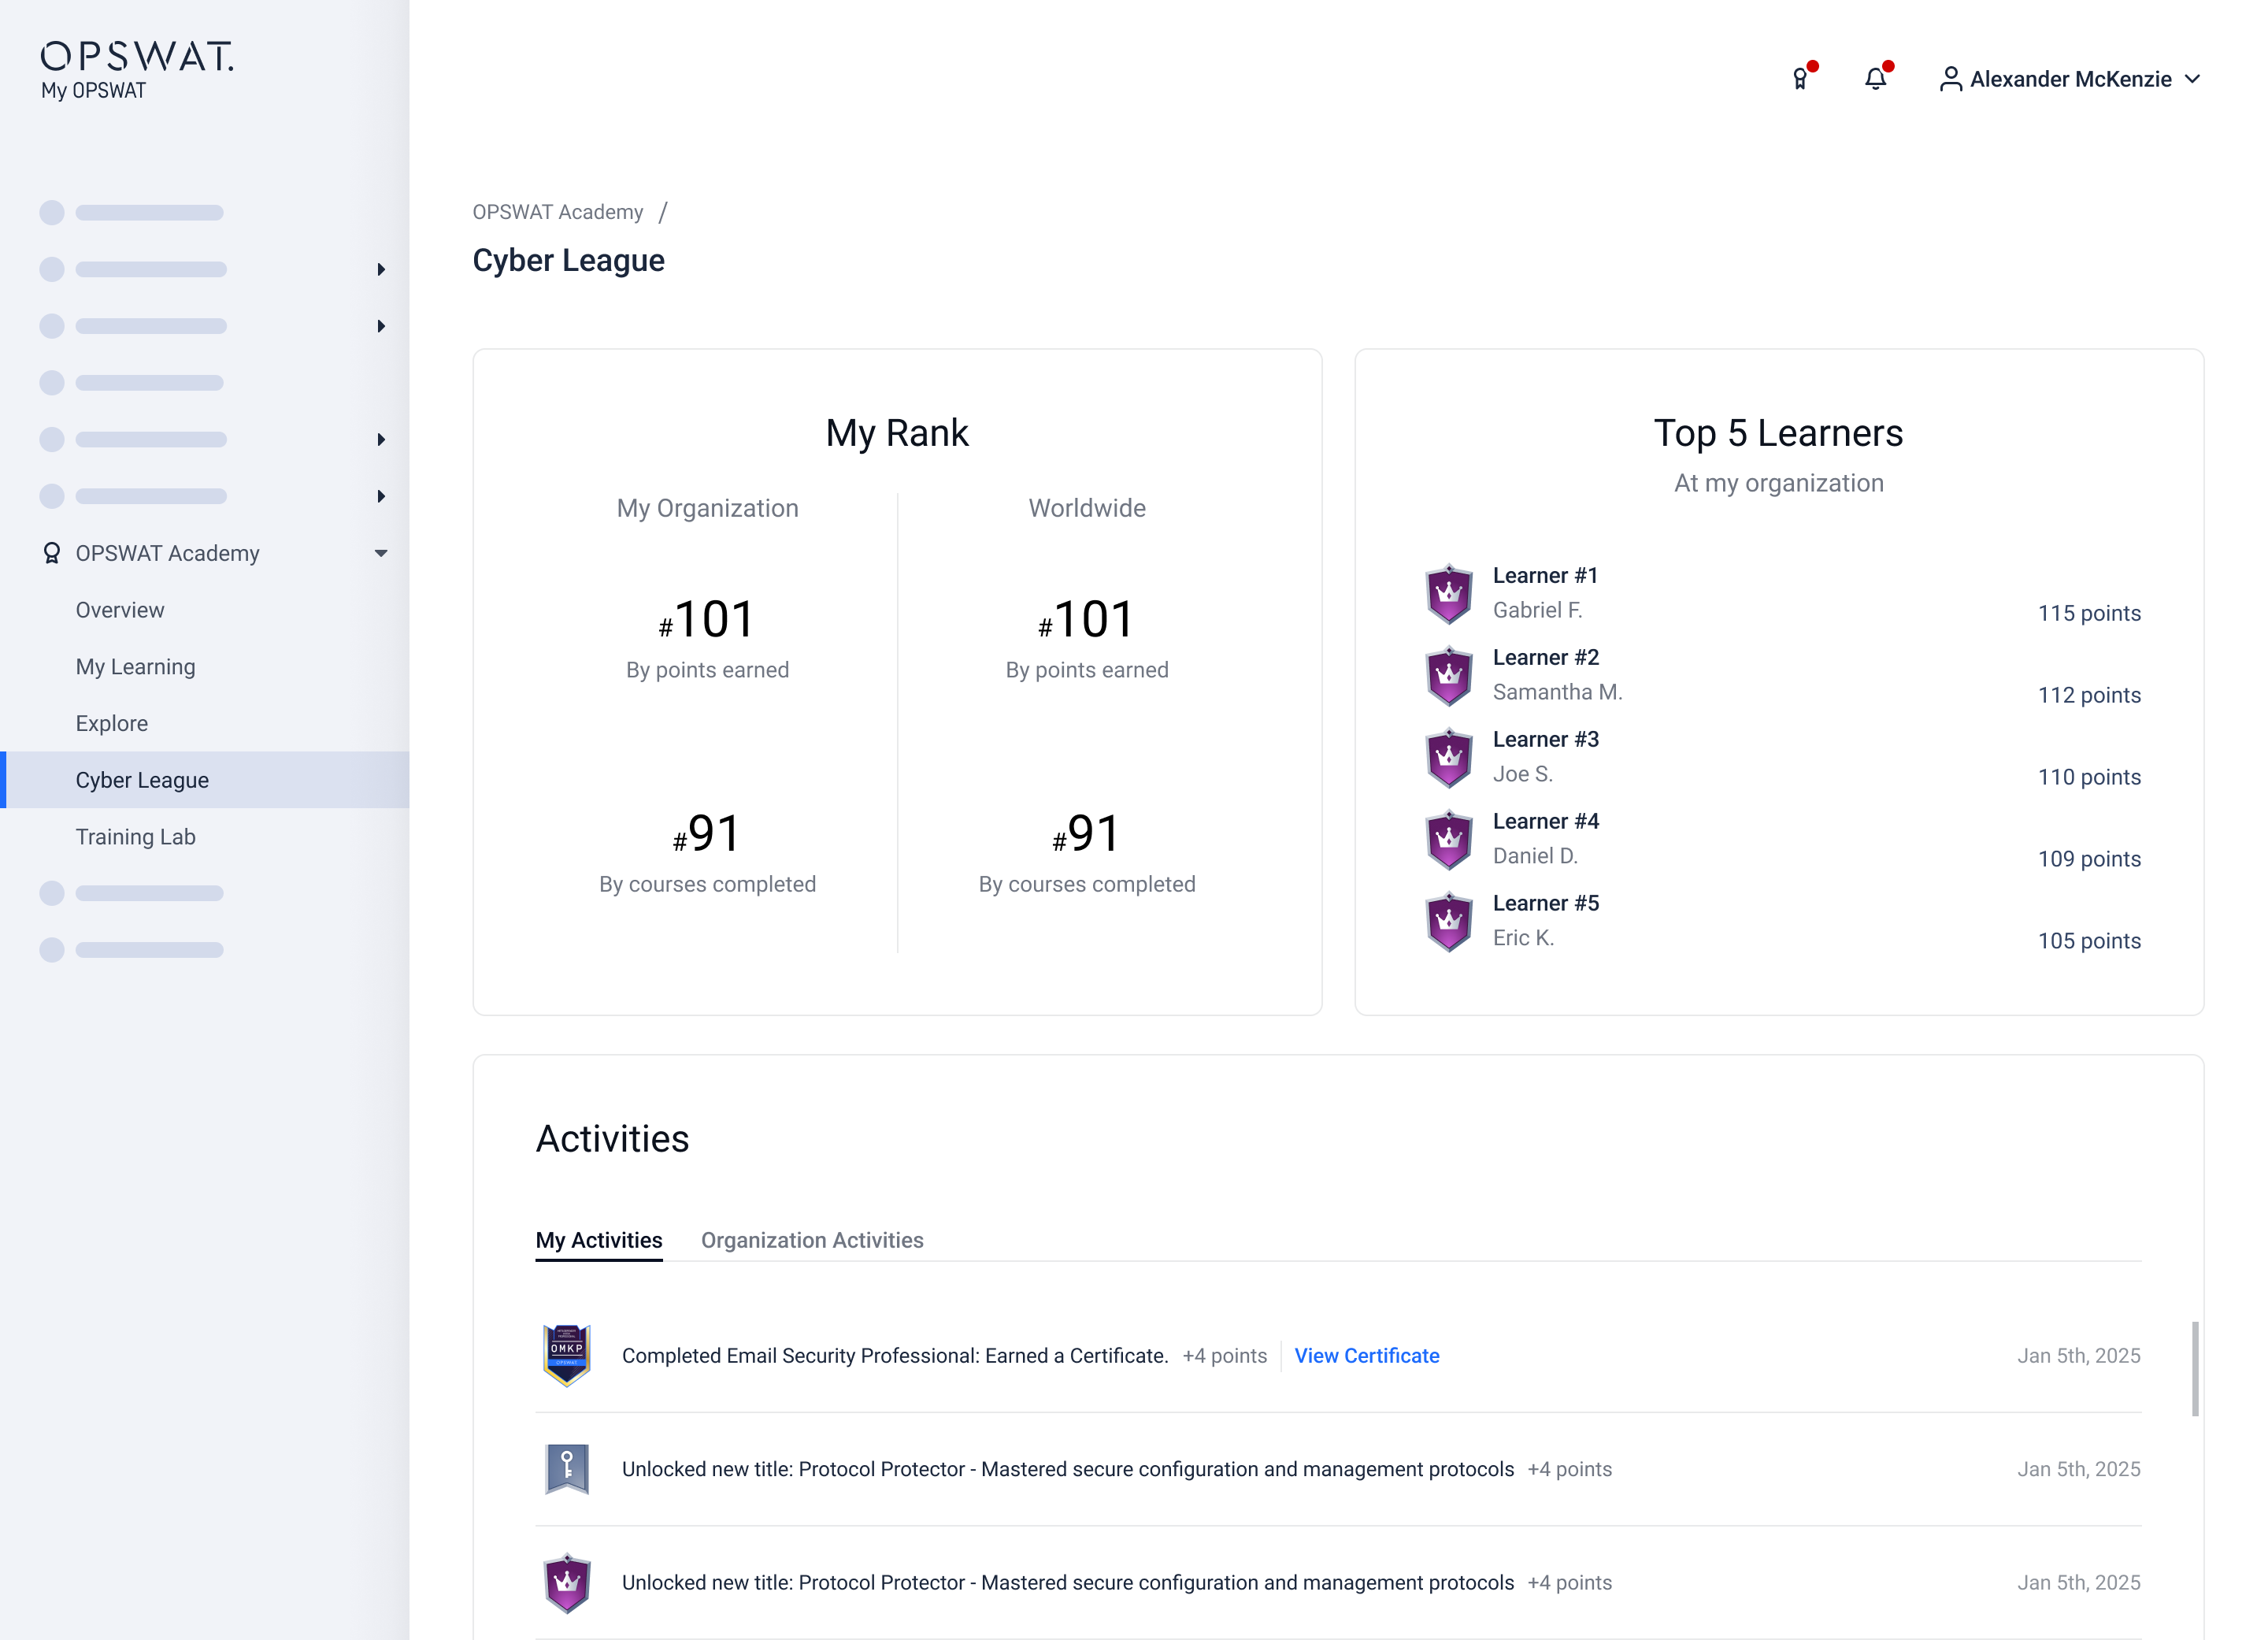Click the user profile avatar icon
Screen dimensions: 2268x1640
[x=1950, y=79]
